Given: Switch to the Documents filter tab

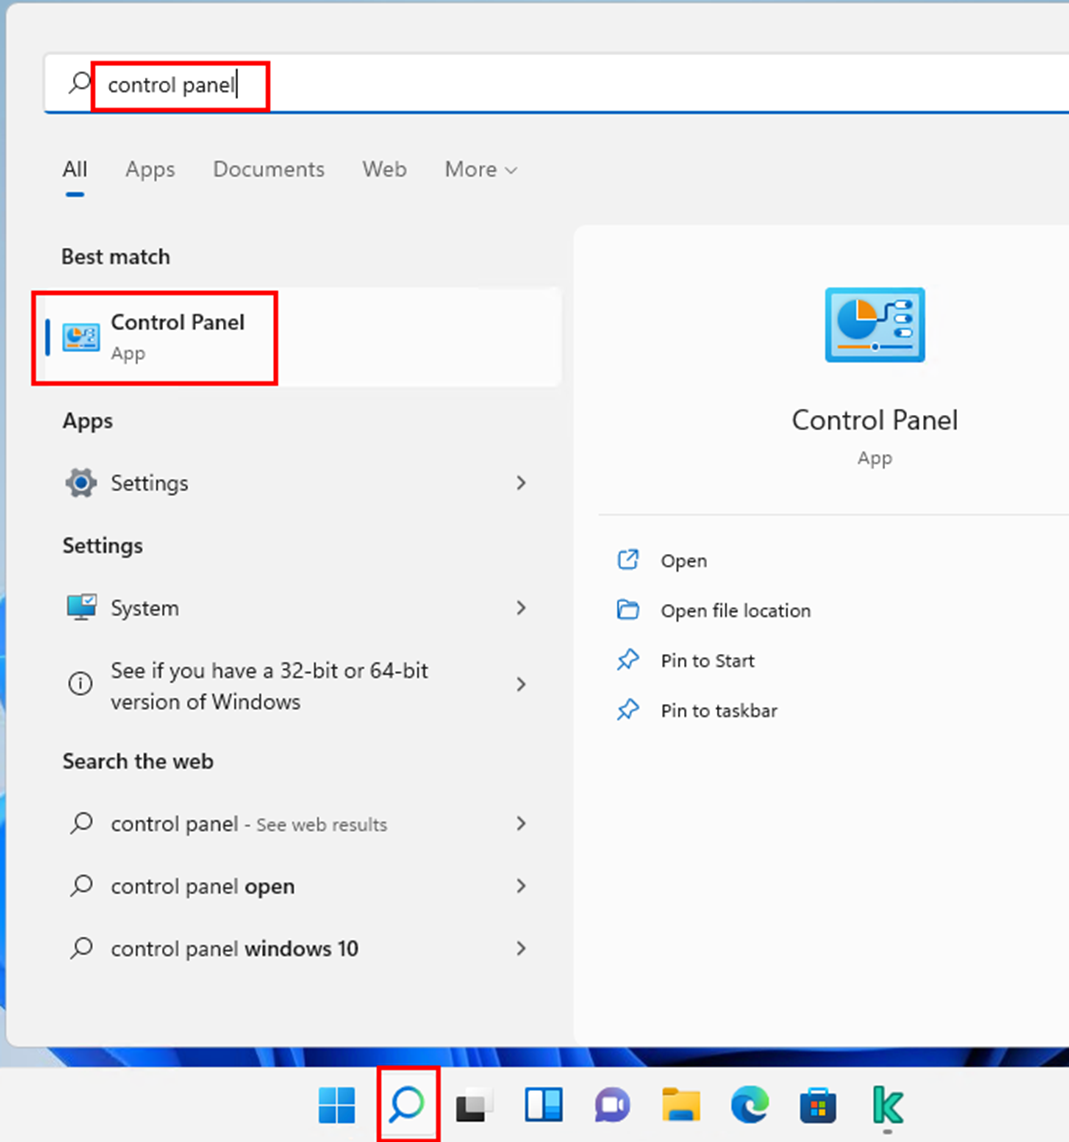Looking at the screenshot, I should [268, 169].
